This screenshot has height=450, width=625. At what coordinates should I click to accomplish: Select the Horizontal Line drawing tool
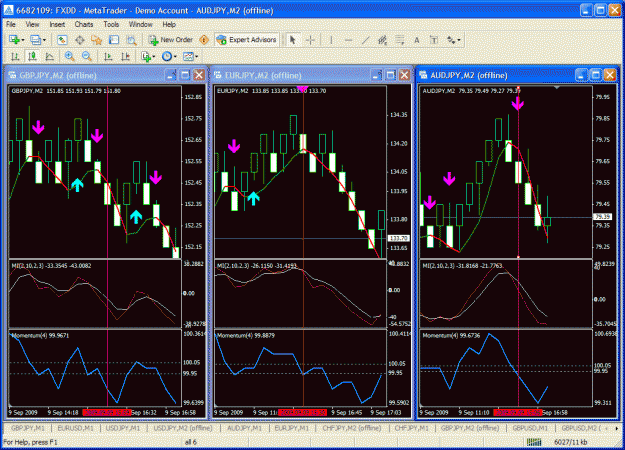coord(348,40)
